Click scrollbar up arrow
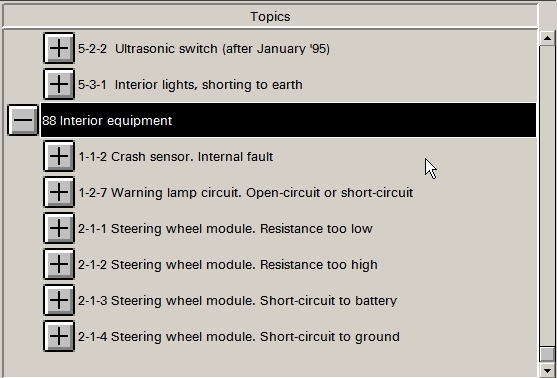Viewport: 557px width, 378px height. (x=547, y=38)
